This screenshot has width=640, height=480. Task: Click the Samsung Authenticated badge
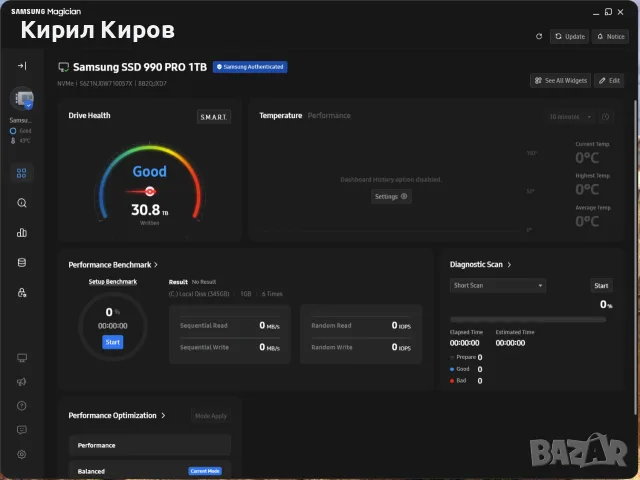point(250,67)
